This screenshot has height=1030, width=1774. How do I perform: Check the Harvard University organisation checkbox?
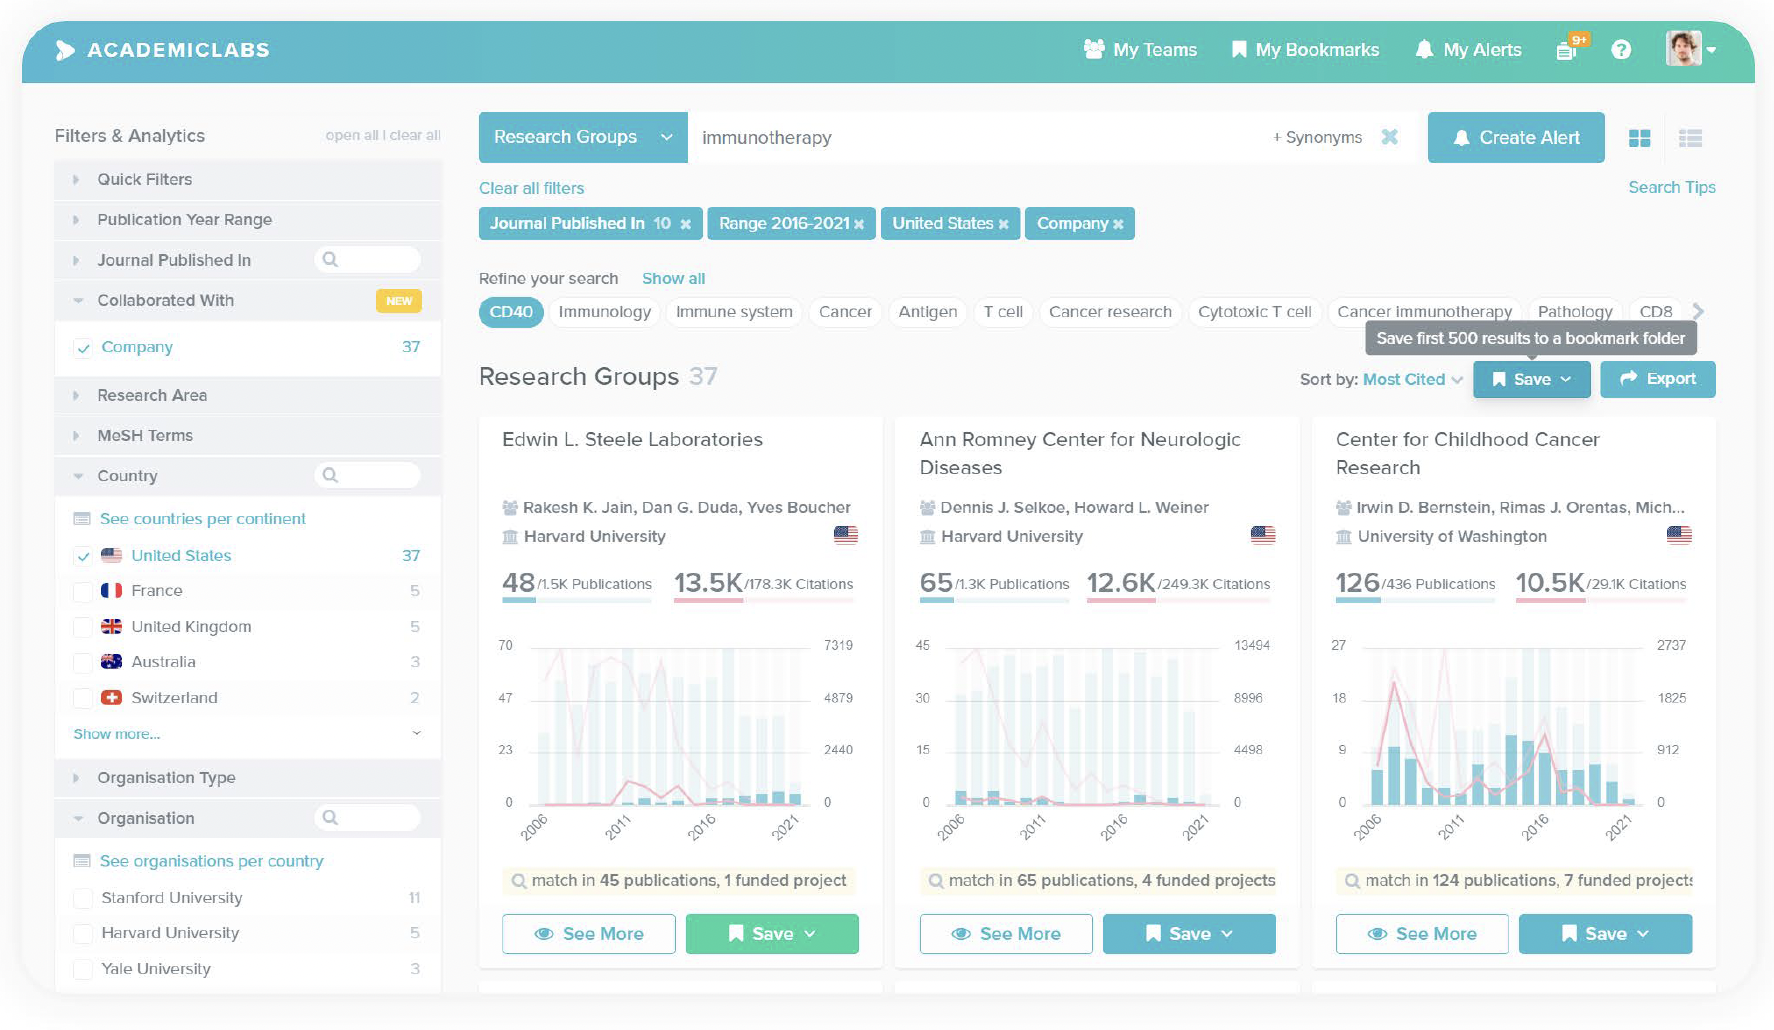tap(84, 934)
